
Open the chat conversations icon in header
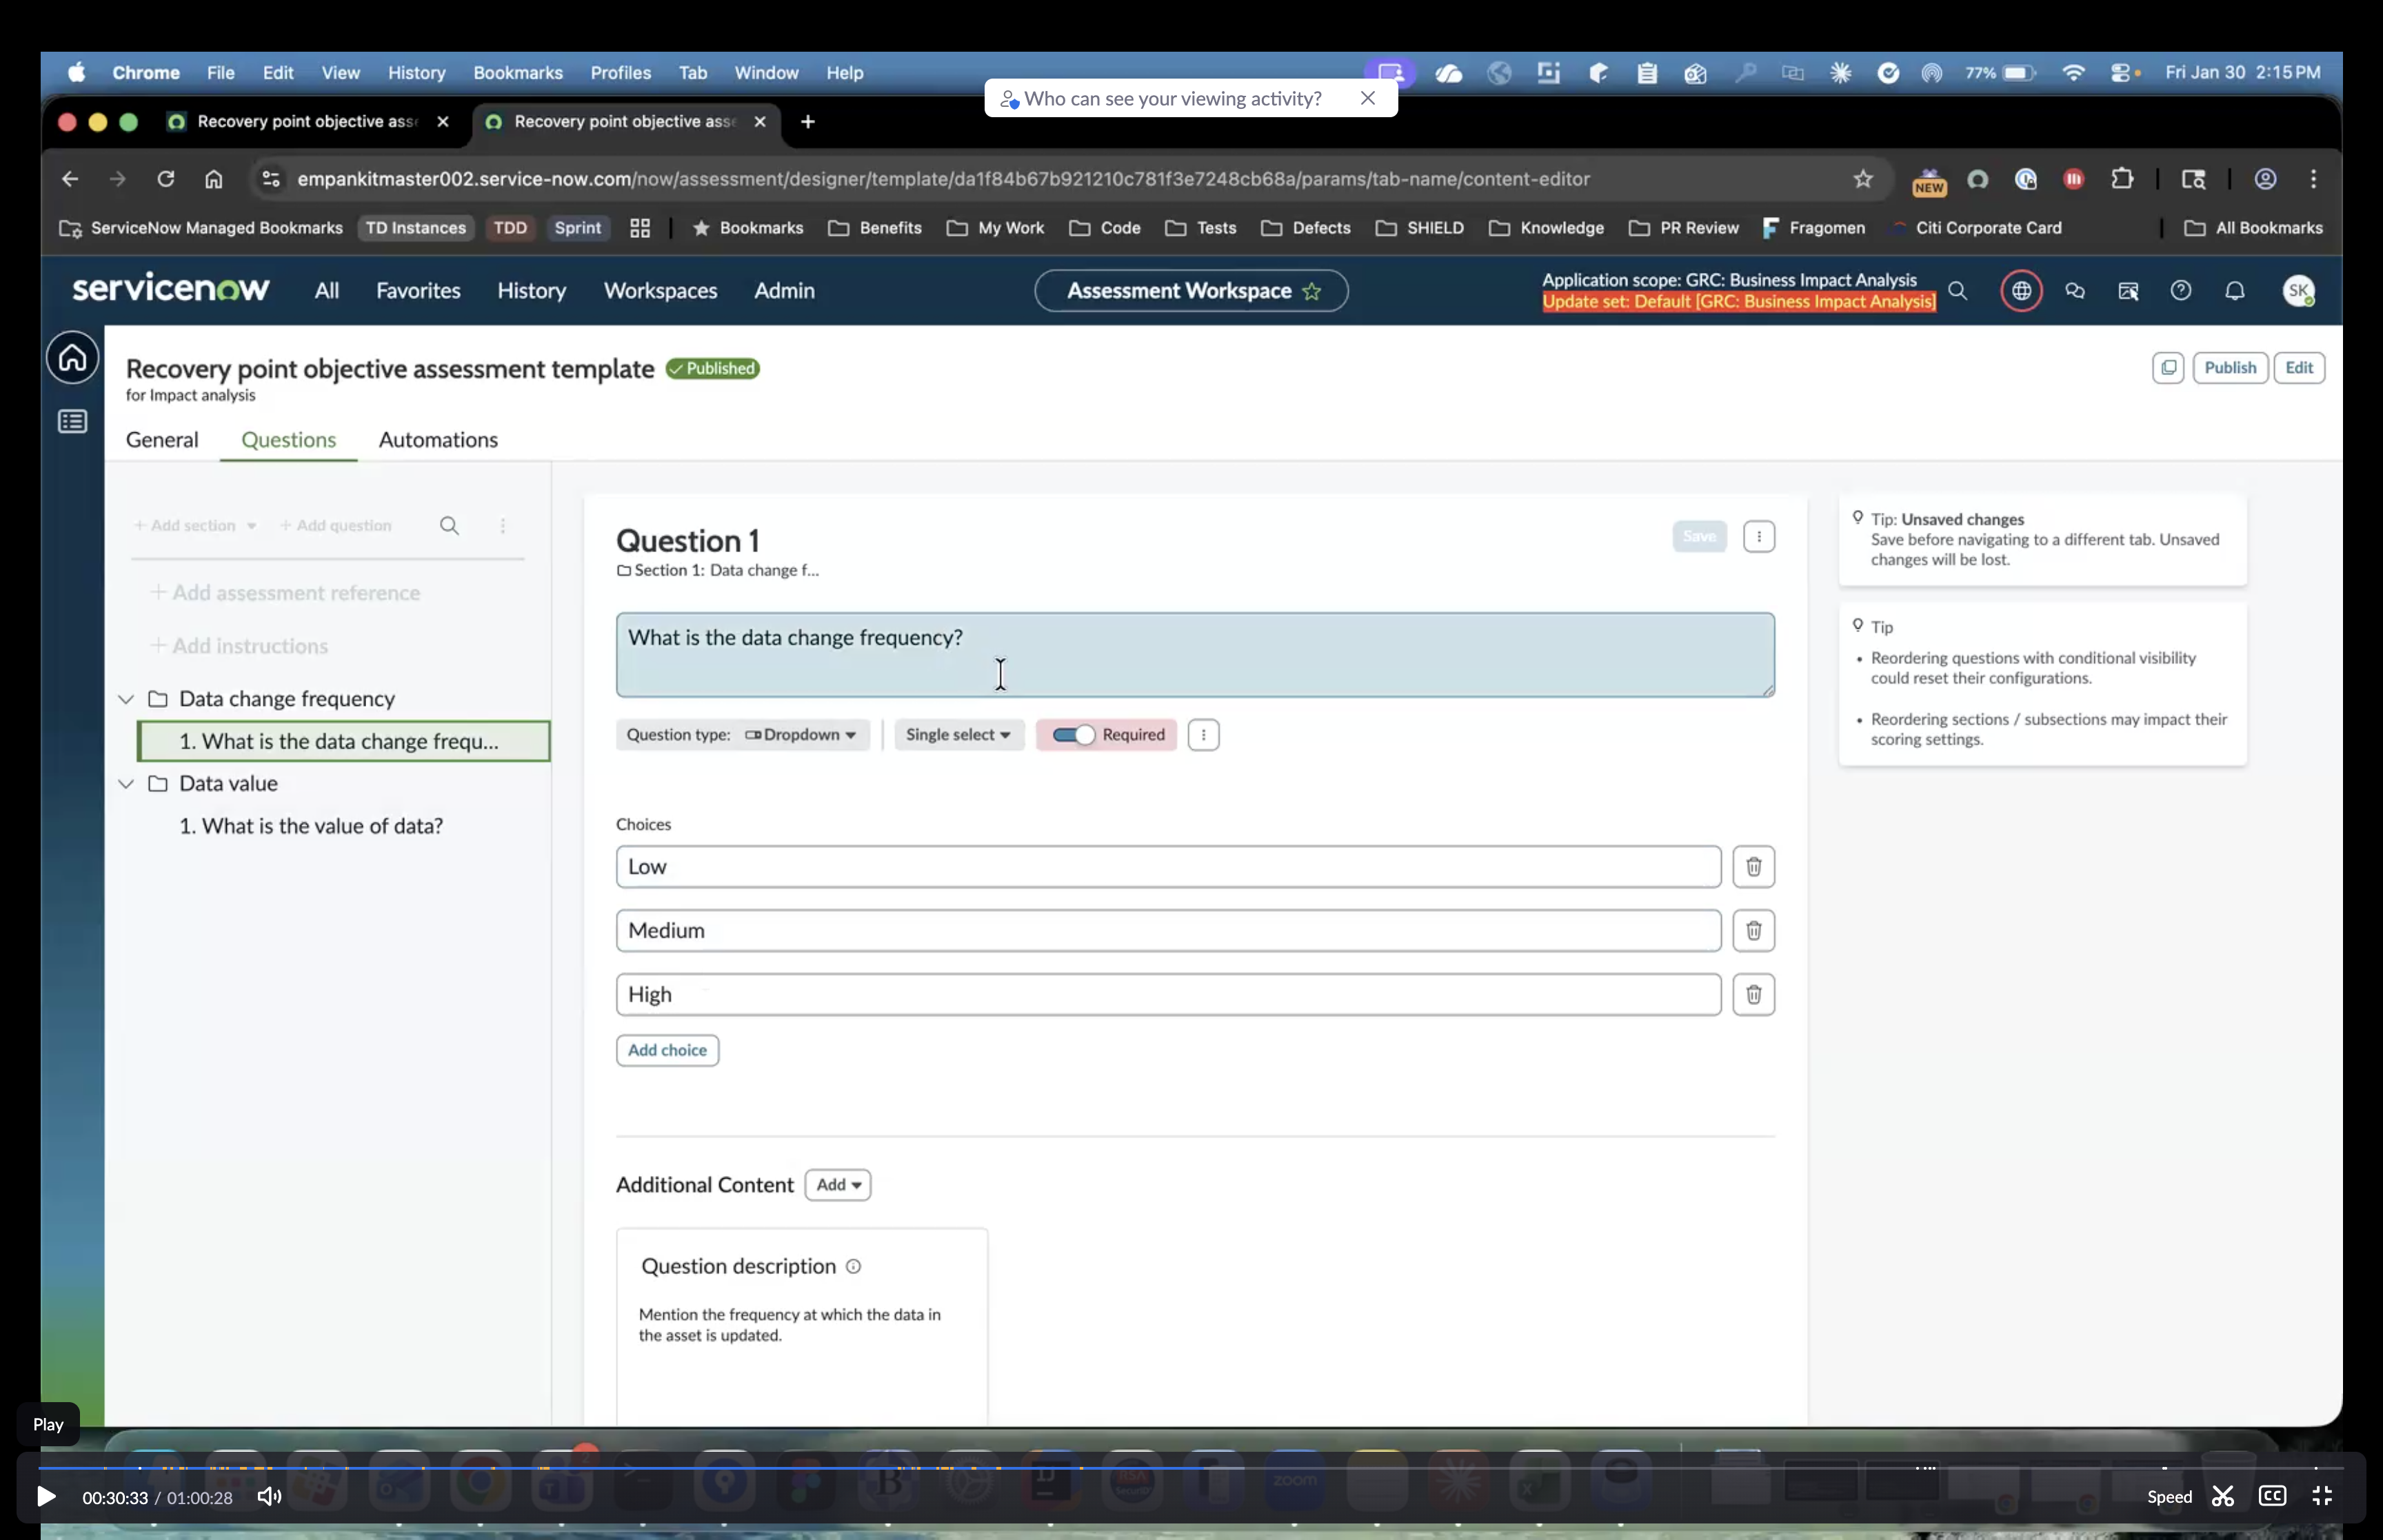pos(2075,291)
